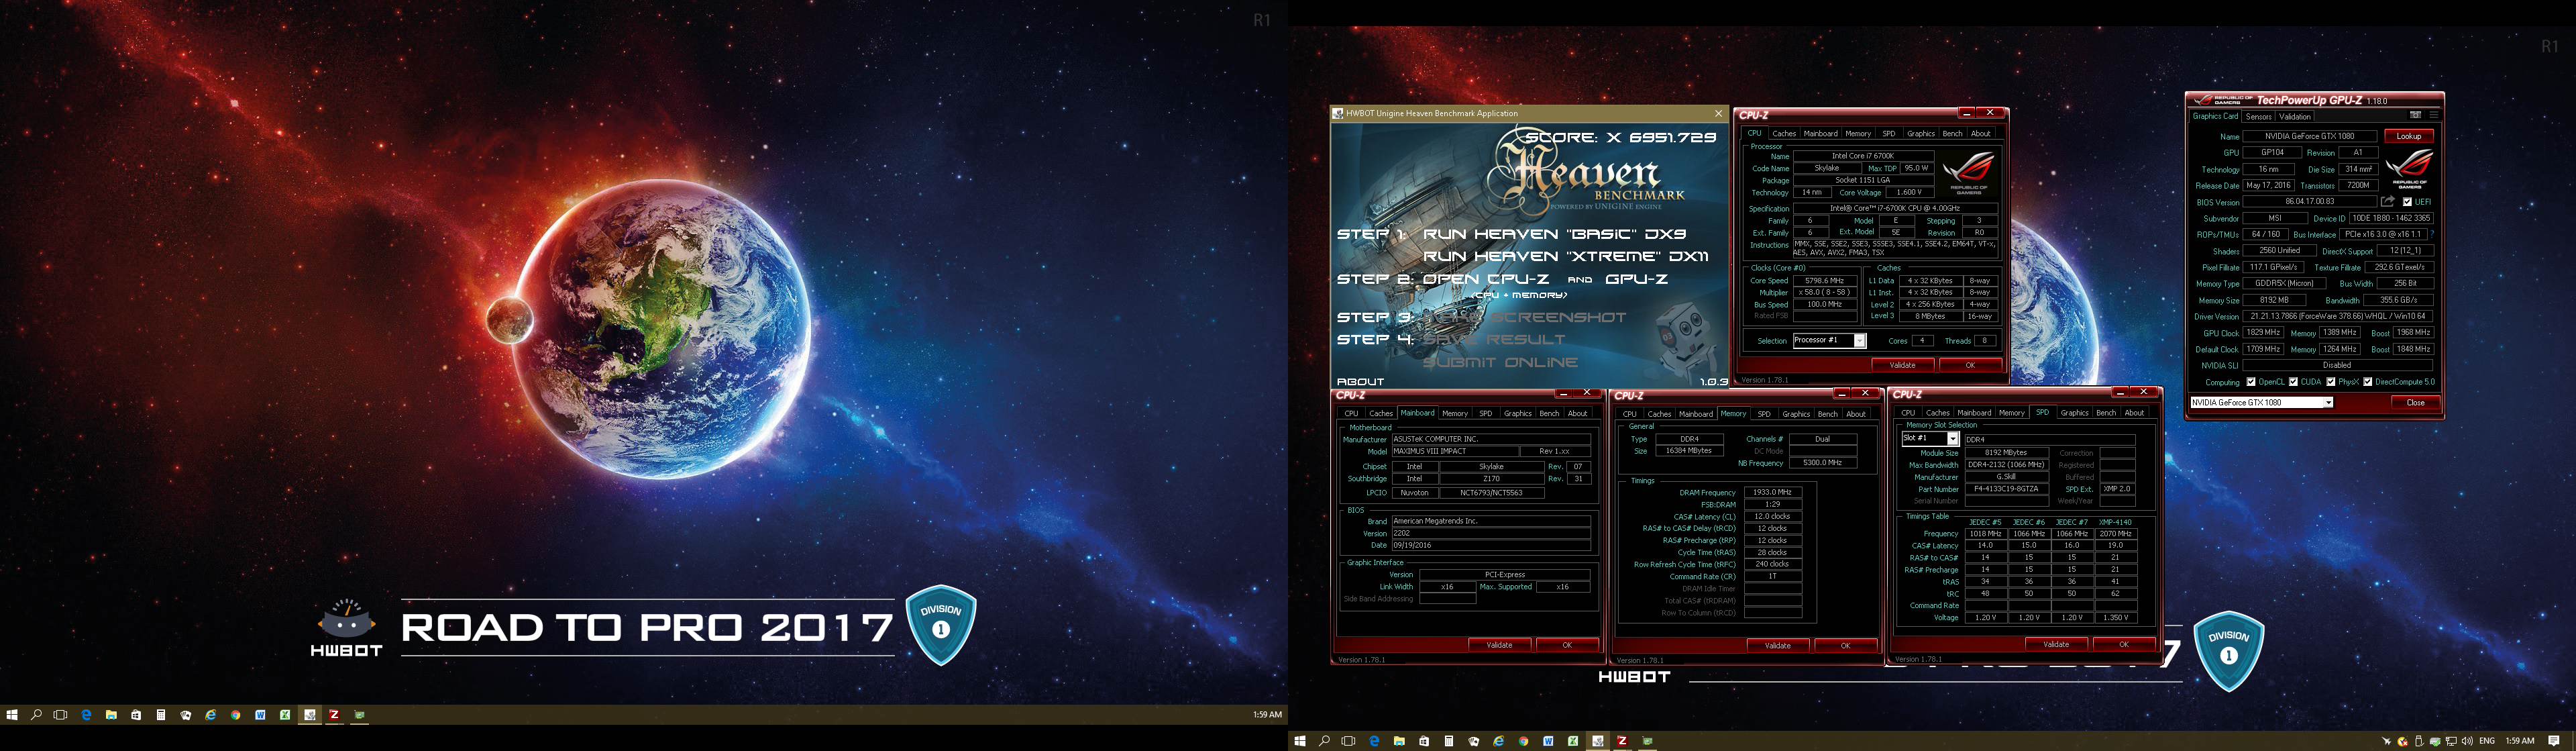The height and width of the screenshot is (751, 2576).
Task: Open the Action Center notification icon
Action: pos(2554,741)
